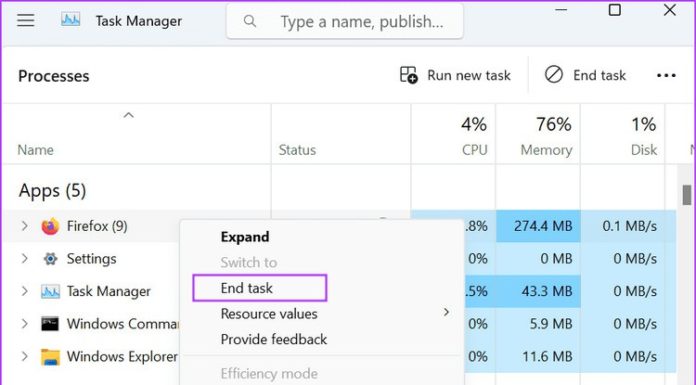Expand the Settings process row

(25, 258)
